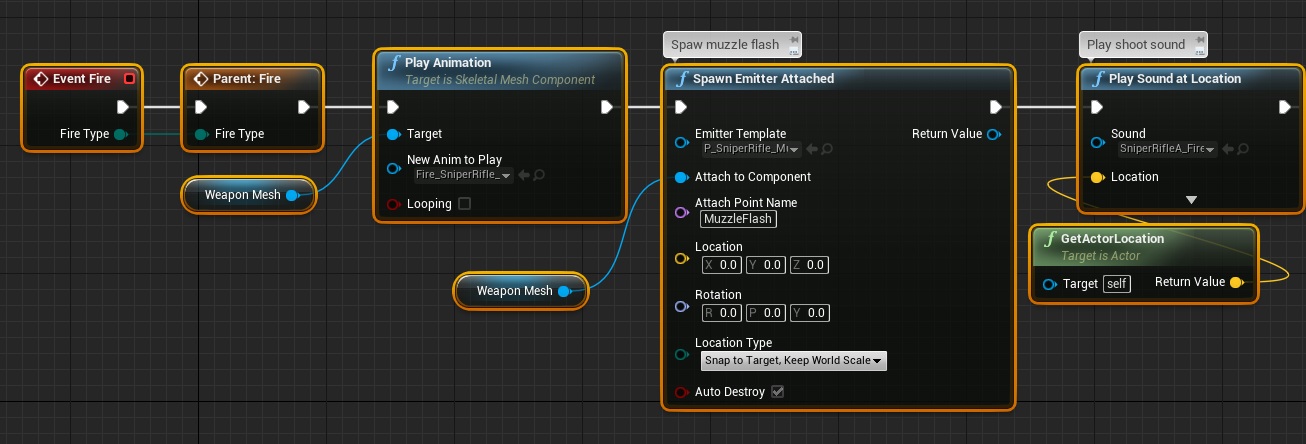Click the Event Fire delegate output pin
Screen dimensions: 1306x444
coord(129,78)
